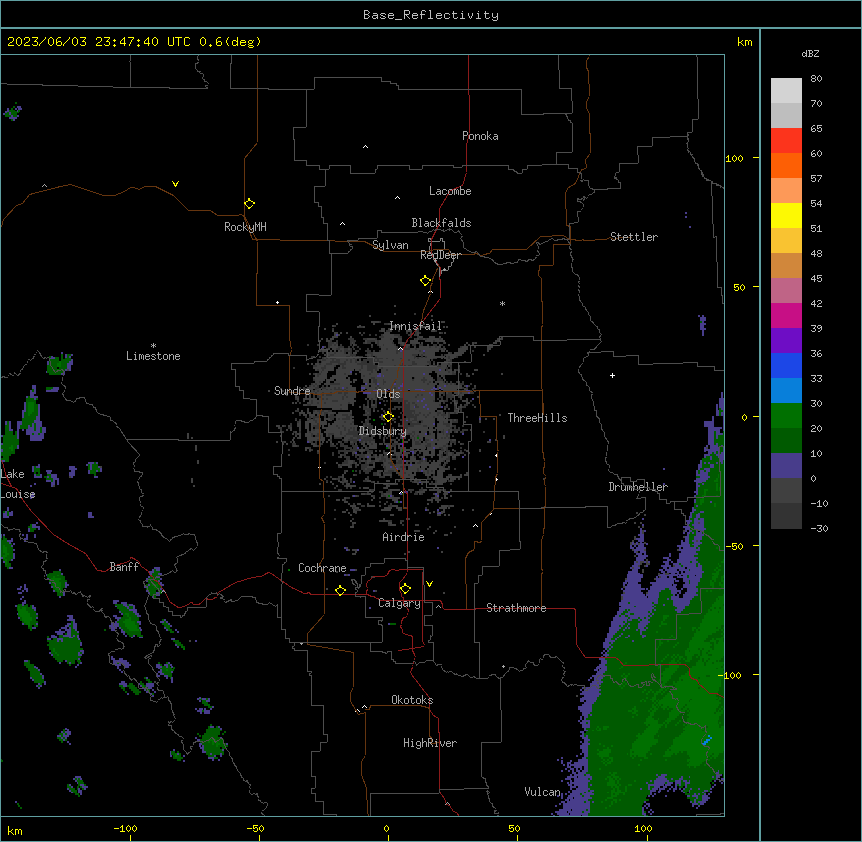Click the Limestone label
The height and width of the screenshot is (842, 862).
click(x=153, y=356)
